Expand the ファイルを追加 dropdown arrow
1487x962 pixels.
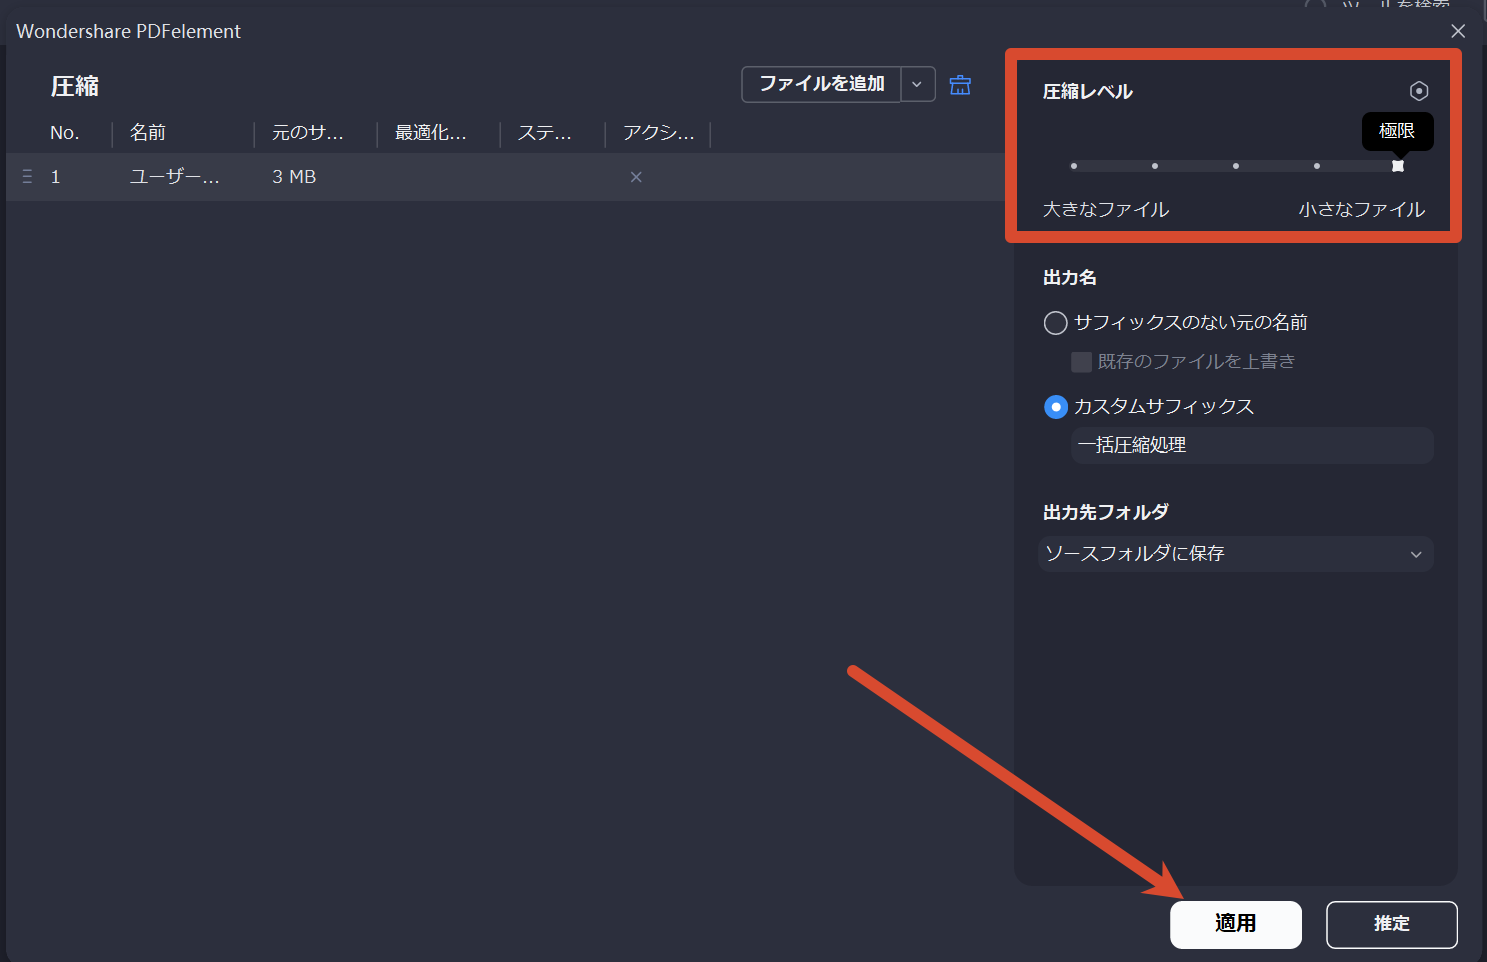pyautogui.click(x=917, y=84)
